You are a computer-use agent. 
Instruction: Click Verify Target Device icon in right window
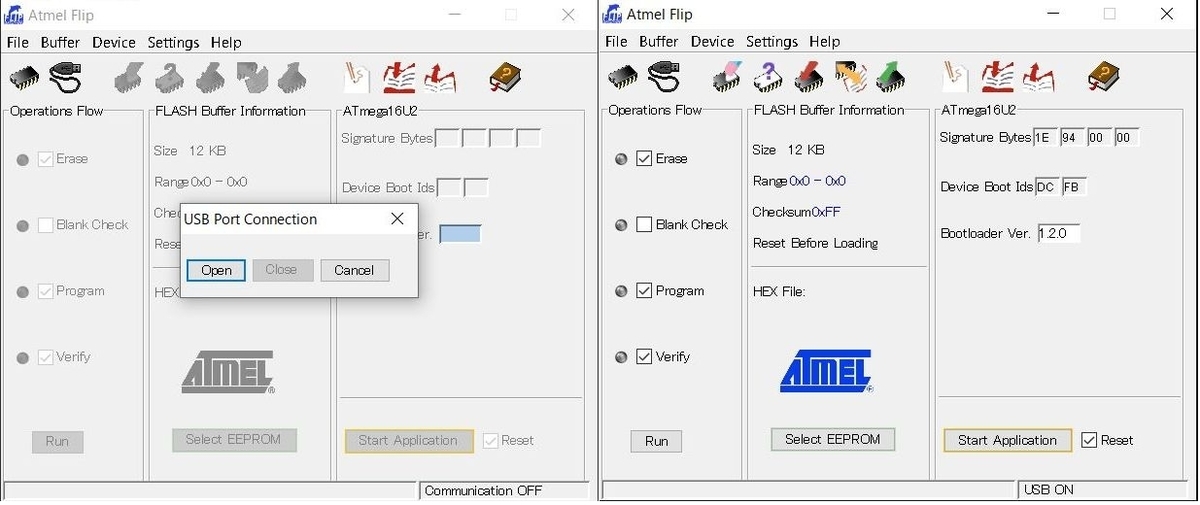tap(849, 76)
